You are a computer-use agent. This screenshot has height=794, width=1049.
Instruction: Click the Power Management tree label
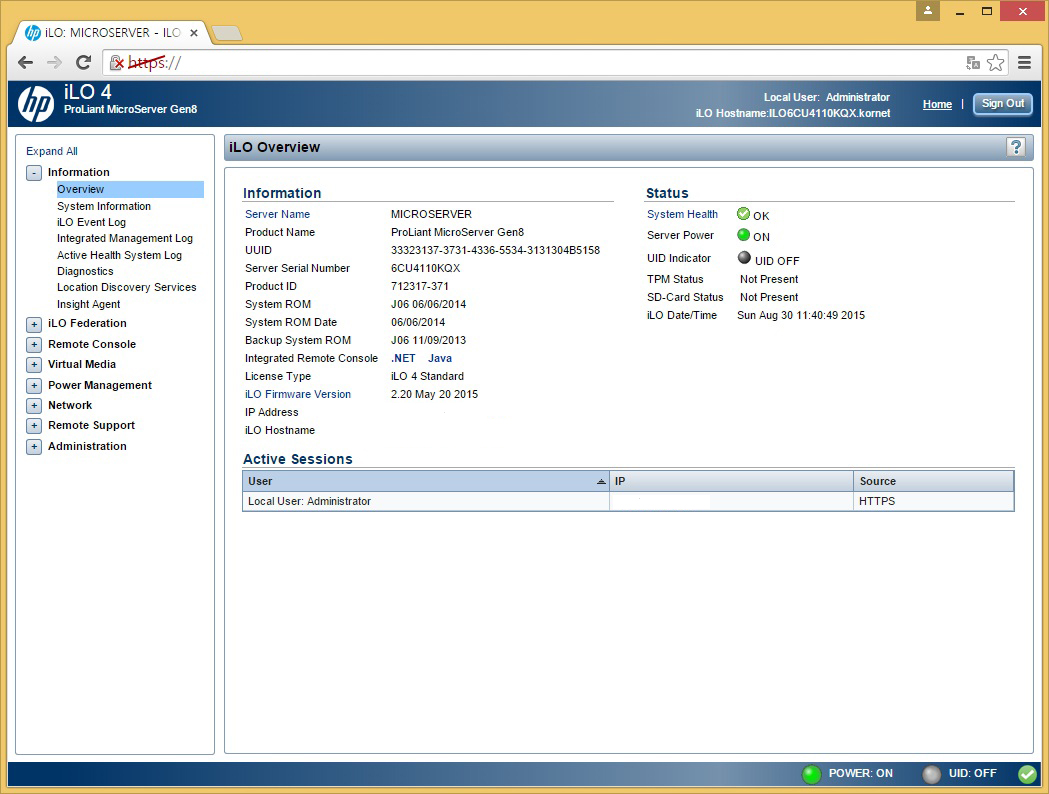[x=100, y=385]
